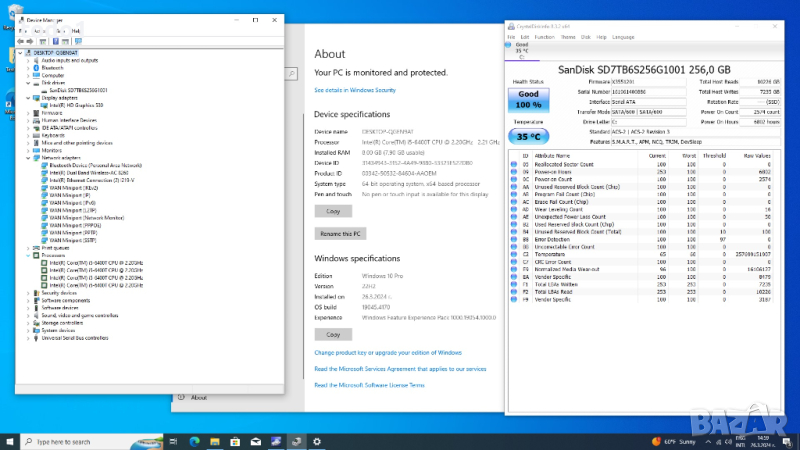The height and width of the screenshot is (450, 800).
Task: Open Microsoft Software License Terms link
Action: coord(369,384)
